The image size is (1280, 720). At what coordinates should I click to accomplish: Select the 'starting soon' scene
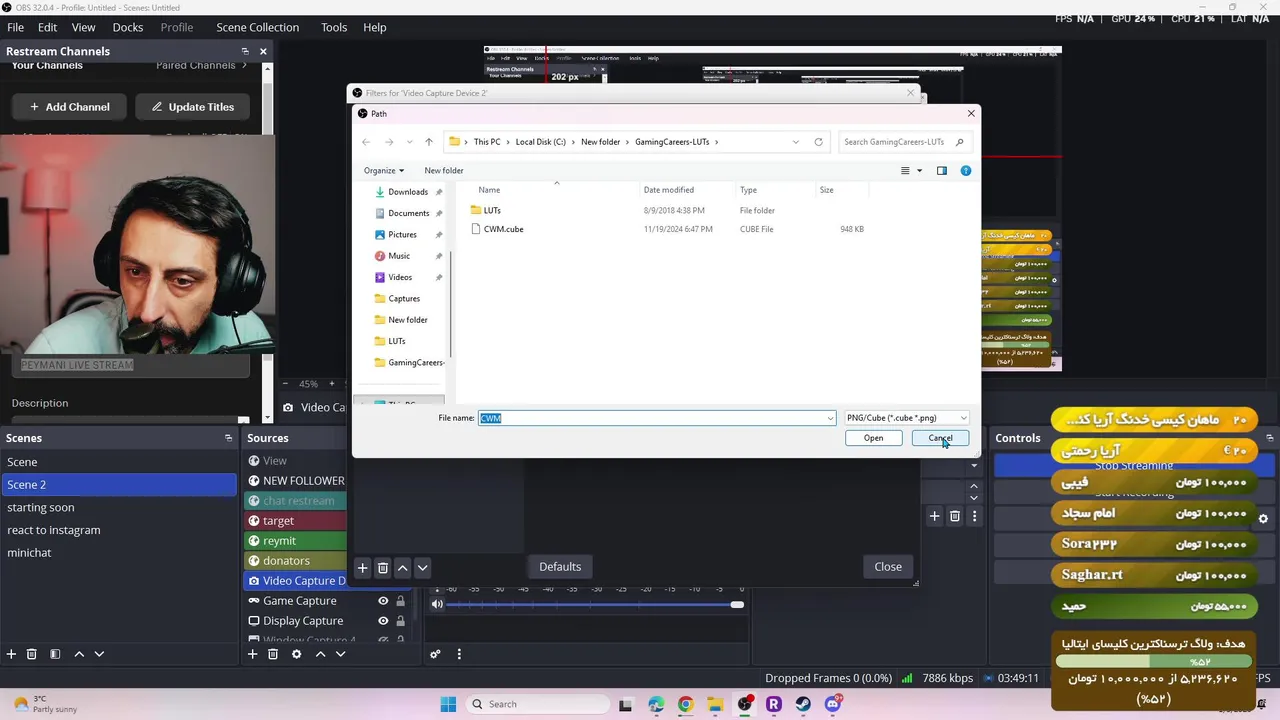click(x=119, y=507)
